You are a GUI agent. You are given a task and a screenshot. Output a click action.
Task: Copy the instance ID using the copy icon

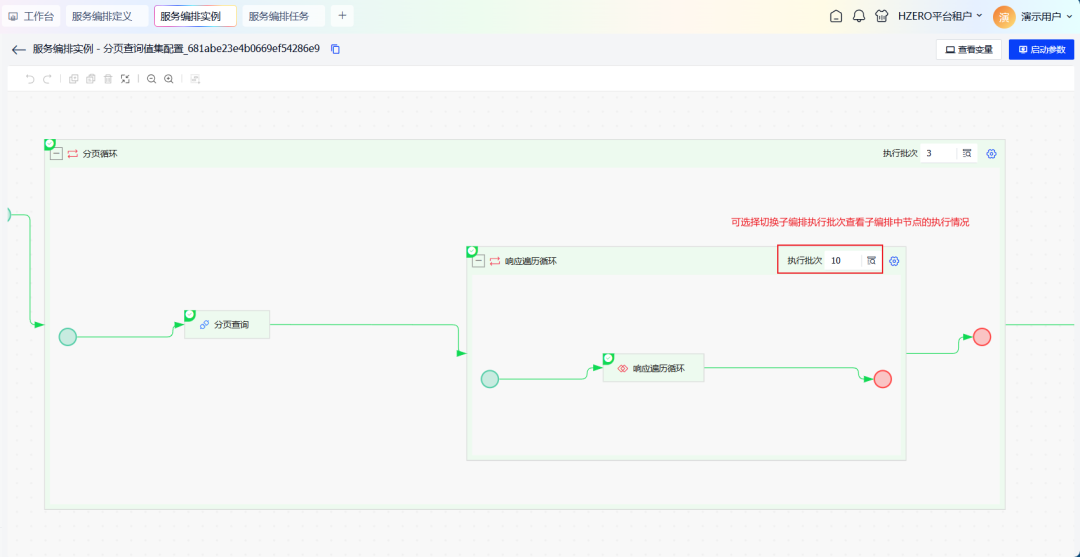335,49
